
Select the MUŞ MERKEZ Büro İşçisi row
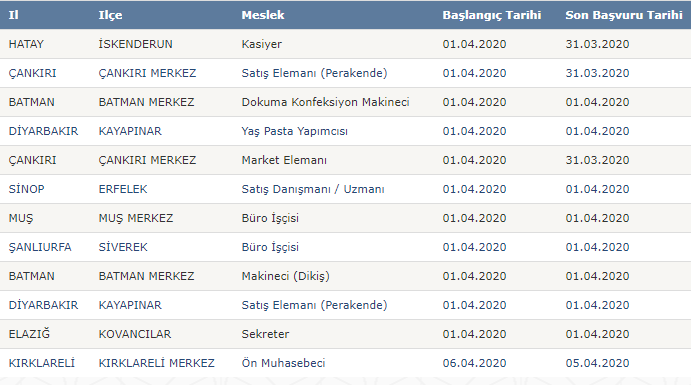[x=346, y=218]
